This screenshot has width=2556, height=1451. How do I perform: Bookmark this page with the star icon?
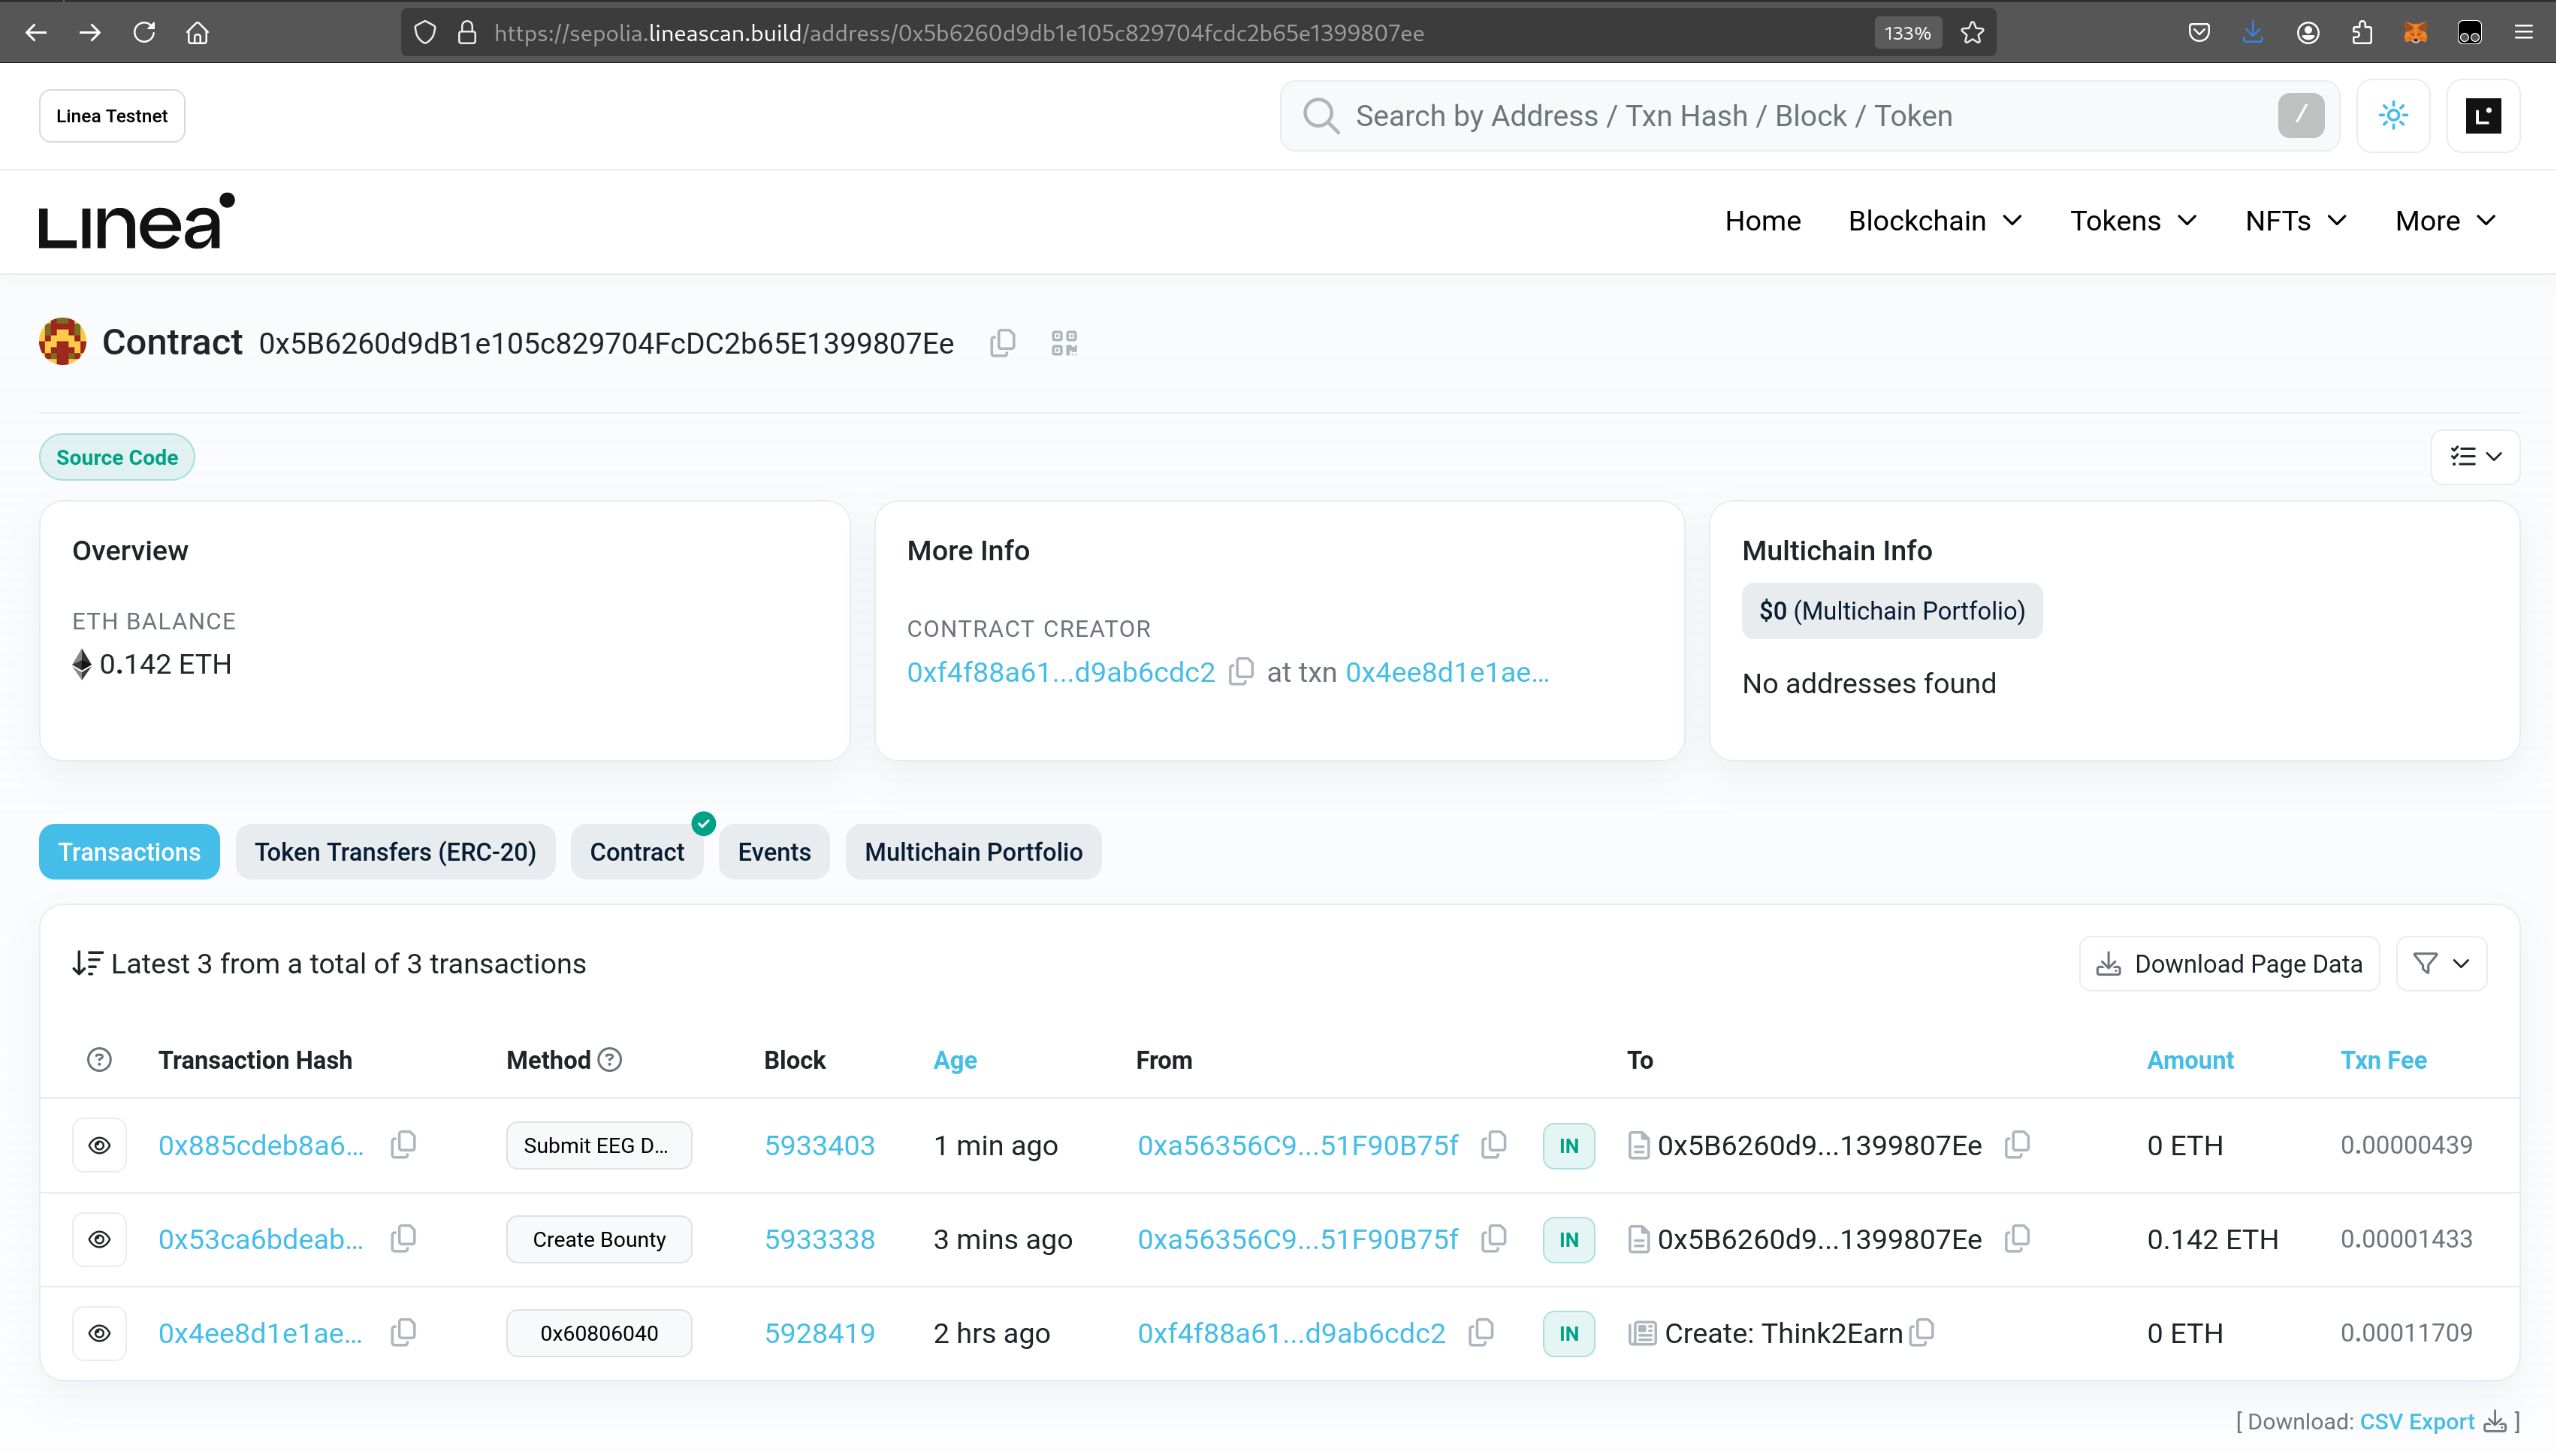pos(1972,33)
